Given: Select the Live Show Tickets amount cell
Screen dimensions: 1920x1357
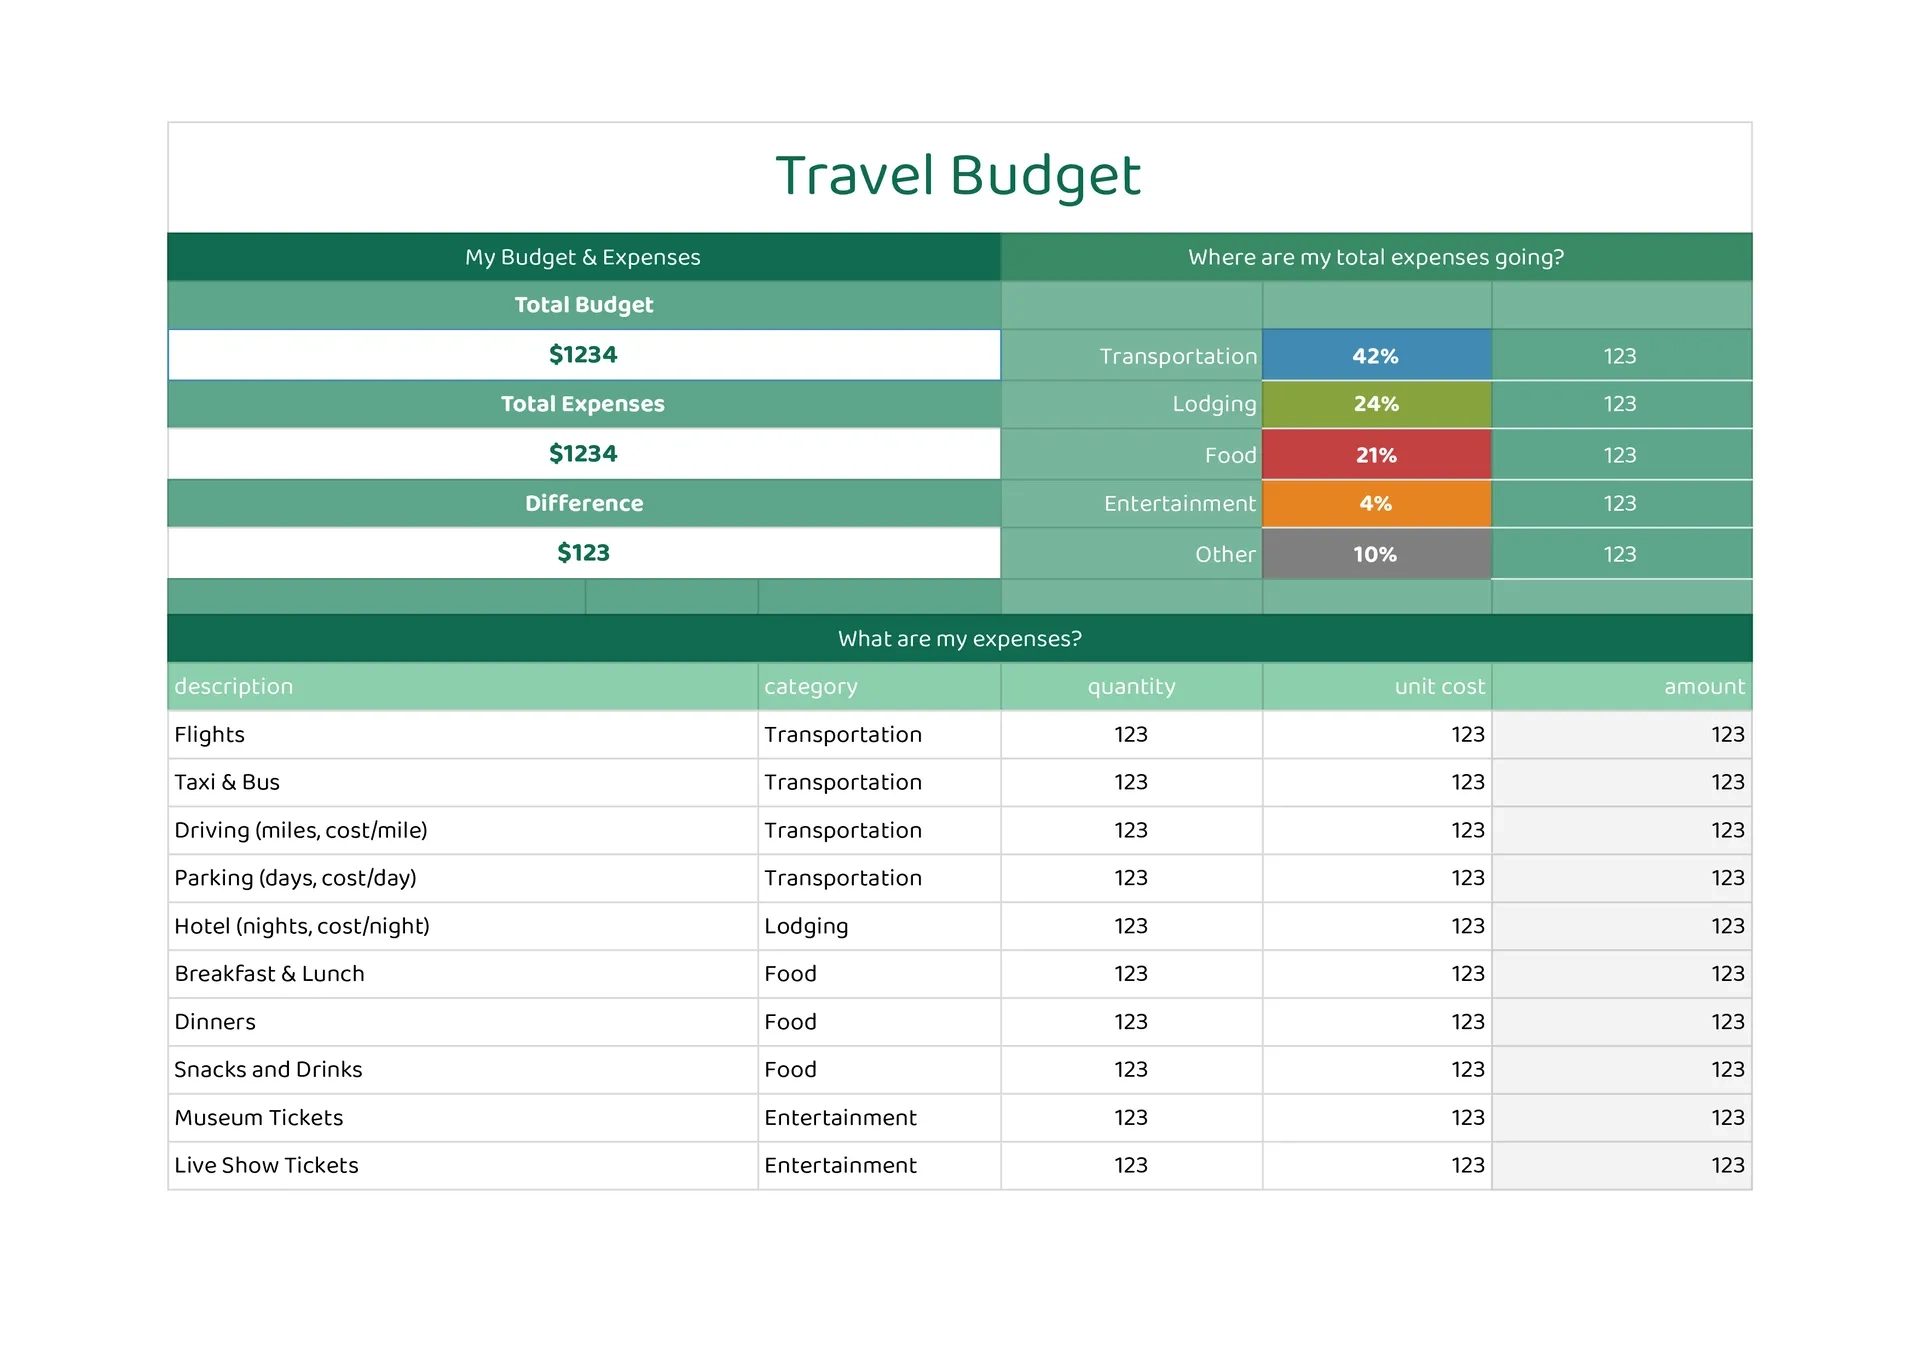Looking at the screenshot, I should [1620, 1165].
